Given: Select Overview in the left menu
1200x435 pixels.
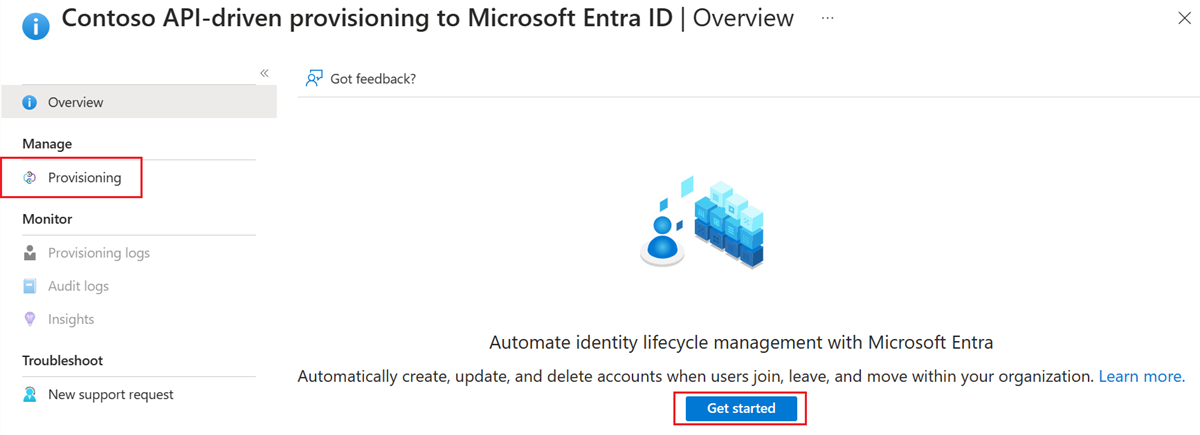Looking at the screenshot, I should pos(75,102).
